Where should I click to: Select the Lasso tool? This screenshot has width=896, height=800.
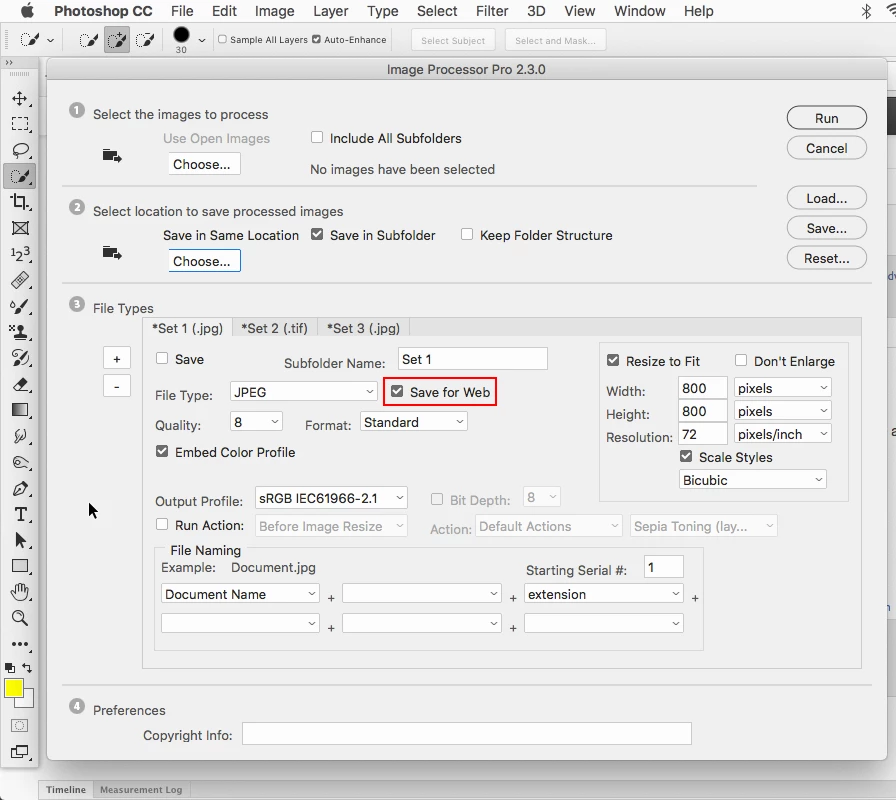(20, 150)
